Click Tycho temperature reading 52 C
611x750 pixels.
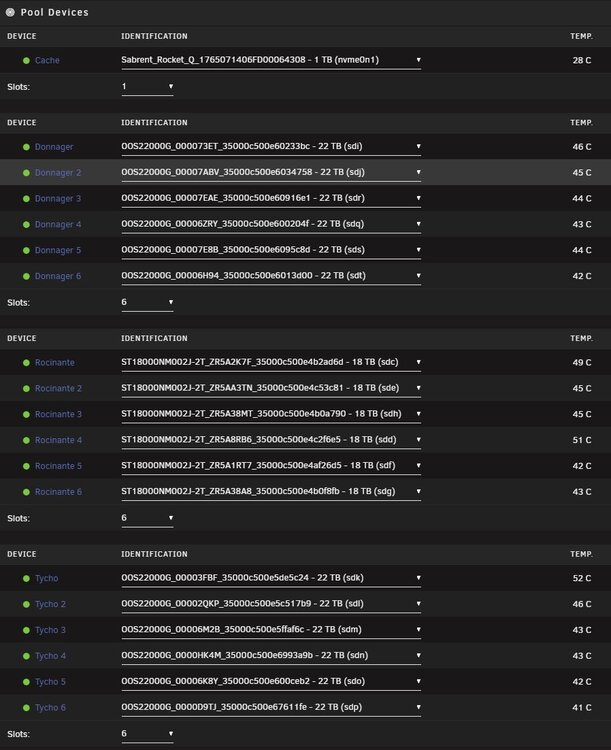click(x=582, y=578)
